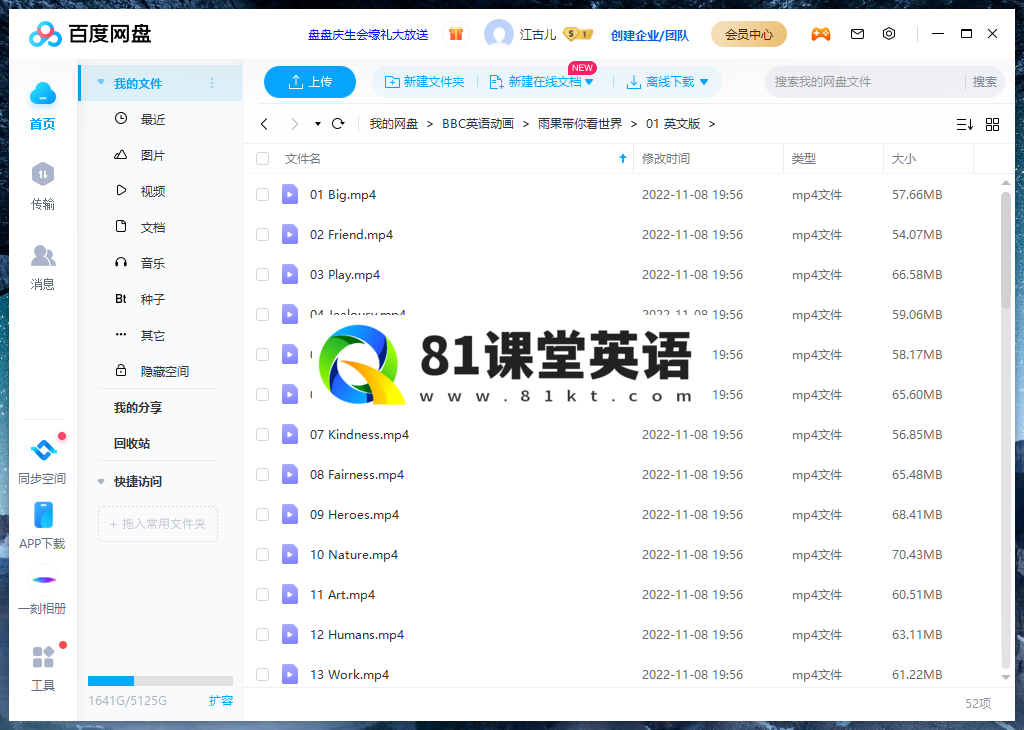The width and height of the screenshot is (1024, 730).
Task: Open the 工具 tools icon
Action: point(43,657)
